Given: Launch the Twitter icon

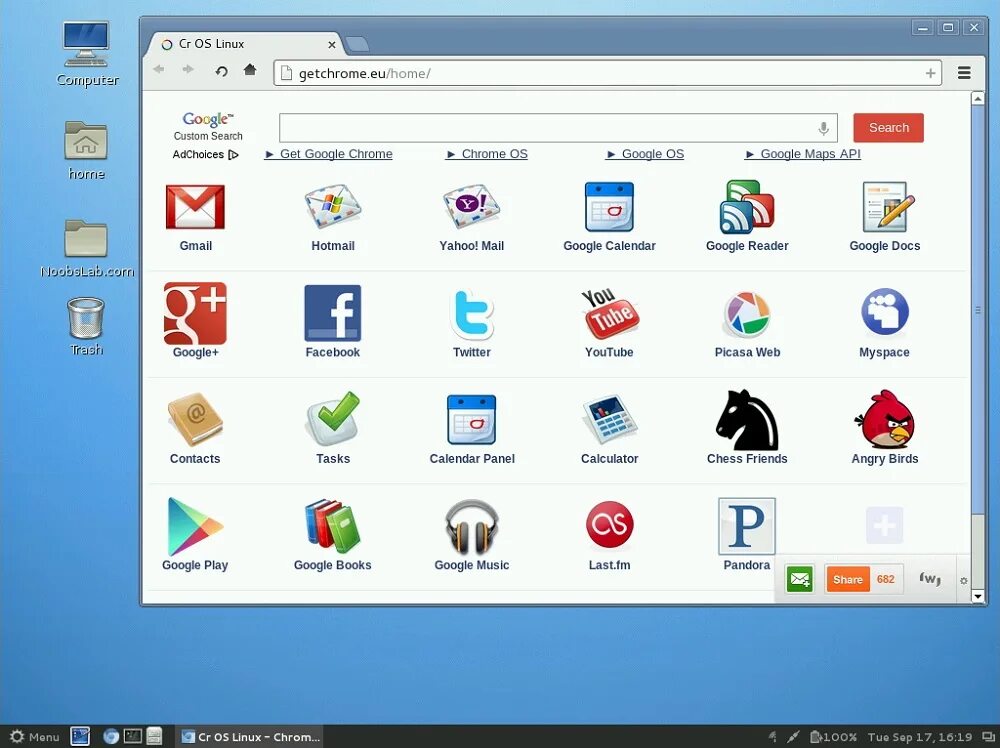Looking at the screenshot, I should tap(471, 314).
